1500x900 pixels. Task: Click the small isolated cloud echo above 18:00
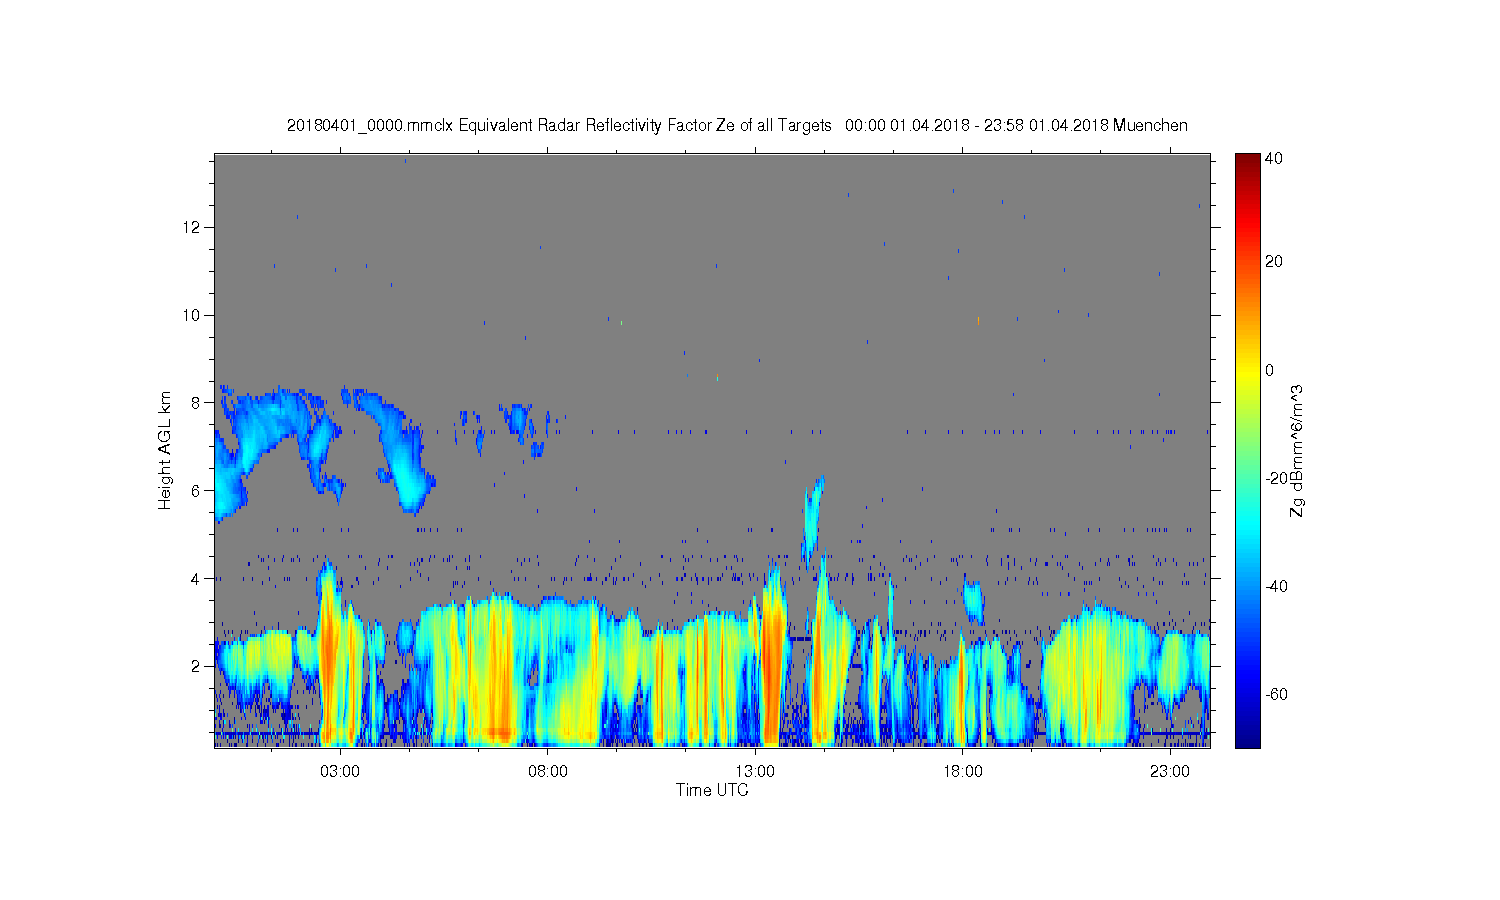point(974,601)
